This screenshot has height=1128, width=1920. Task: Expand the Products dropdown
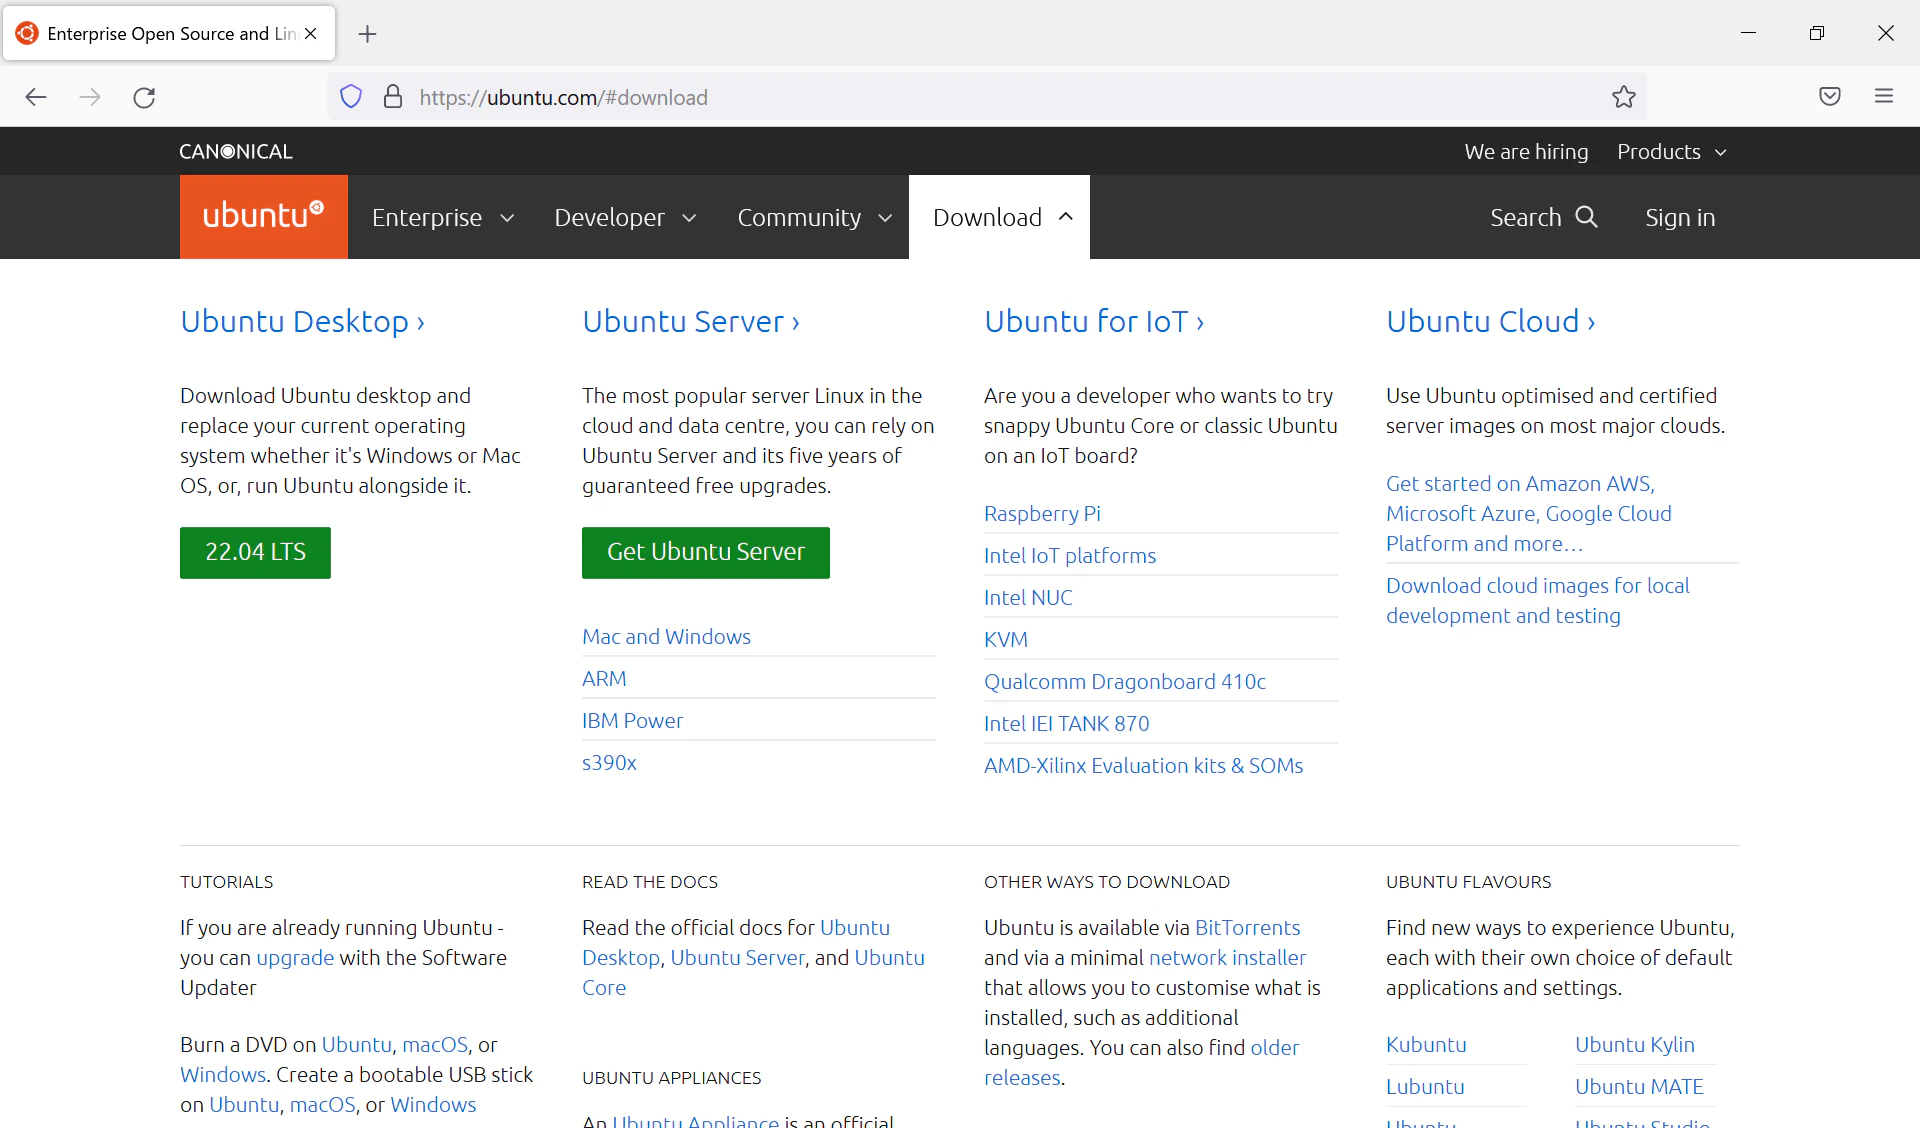(1672, 152)
